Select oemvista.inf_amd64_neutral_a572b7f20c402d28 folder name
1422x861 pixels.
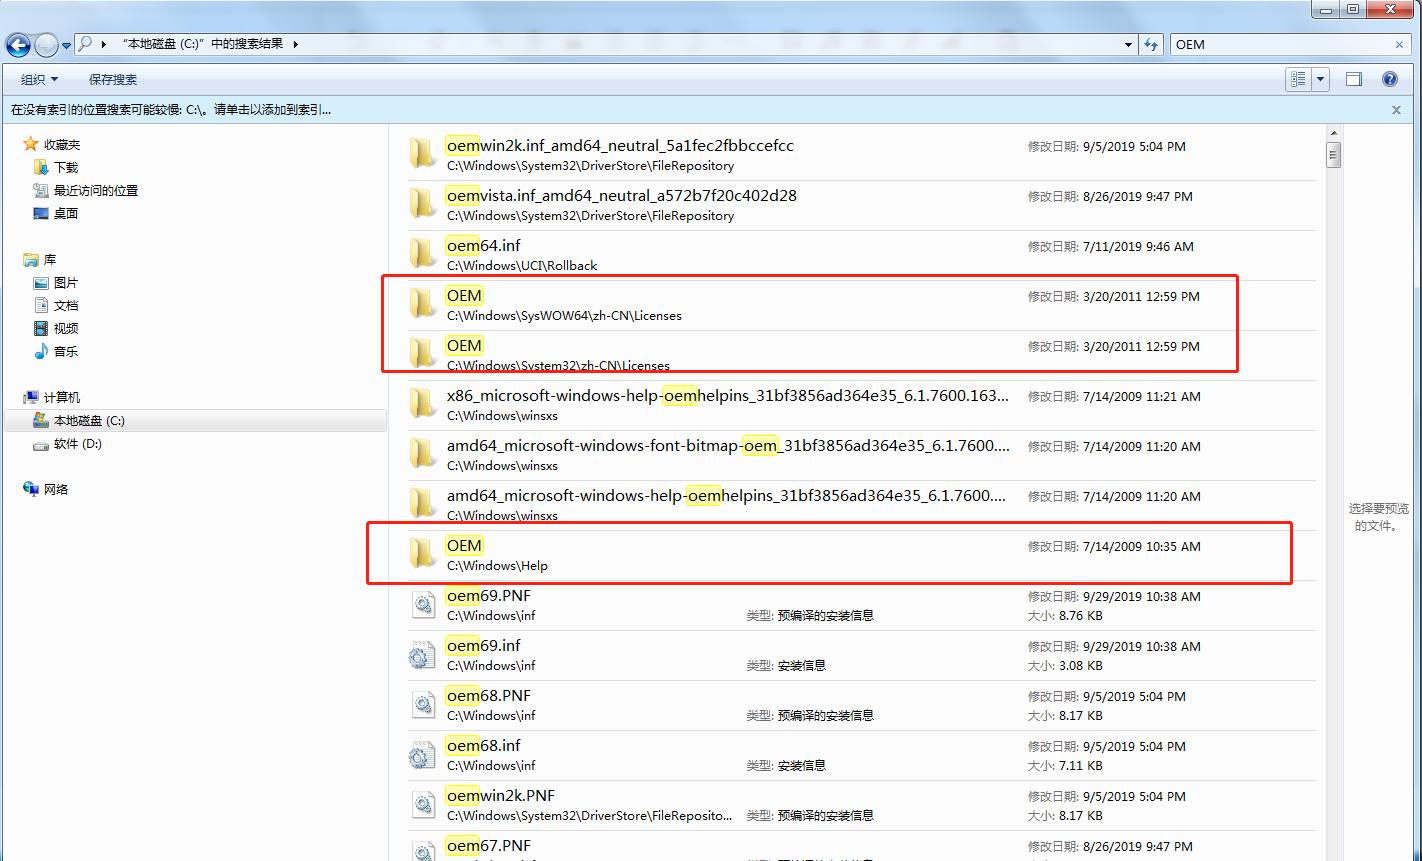(622, 195)
